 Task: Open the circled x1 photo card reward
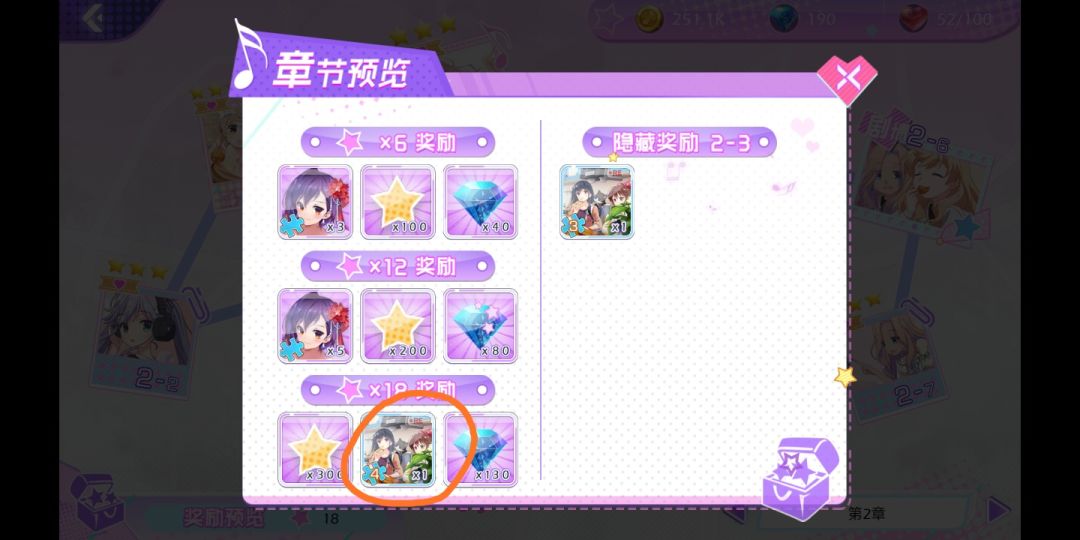(x=397, y=450)
